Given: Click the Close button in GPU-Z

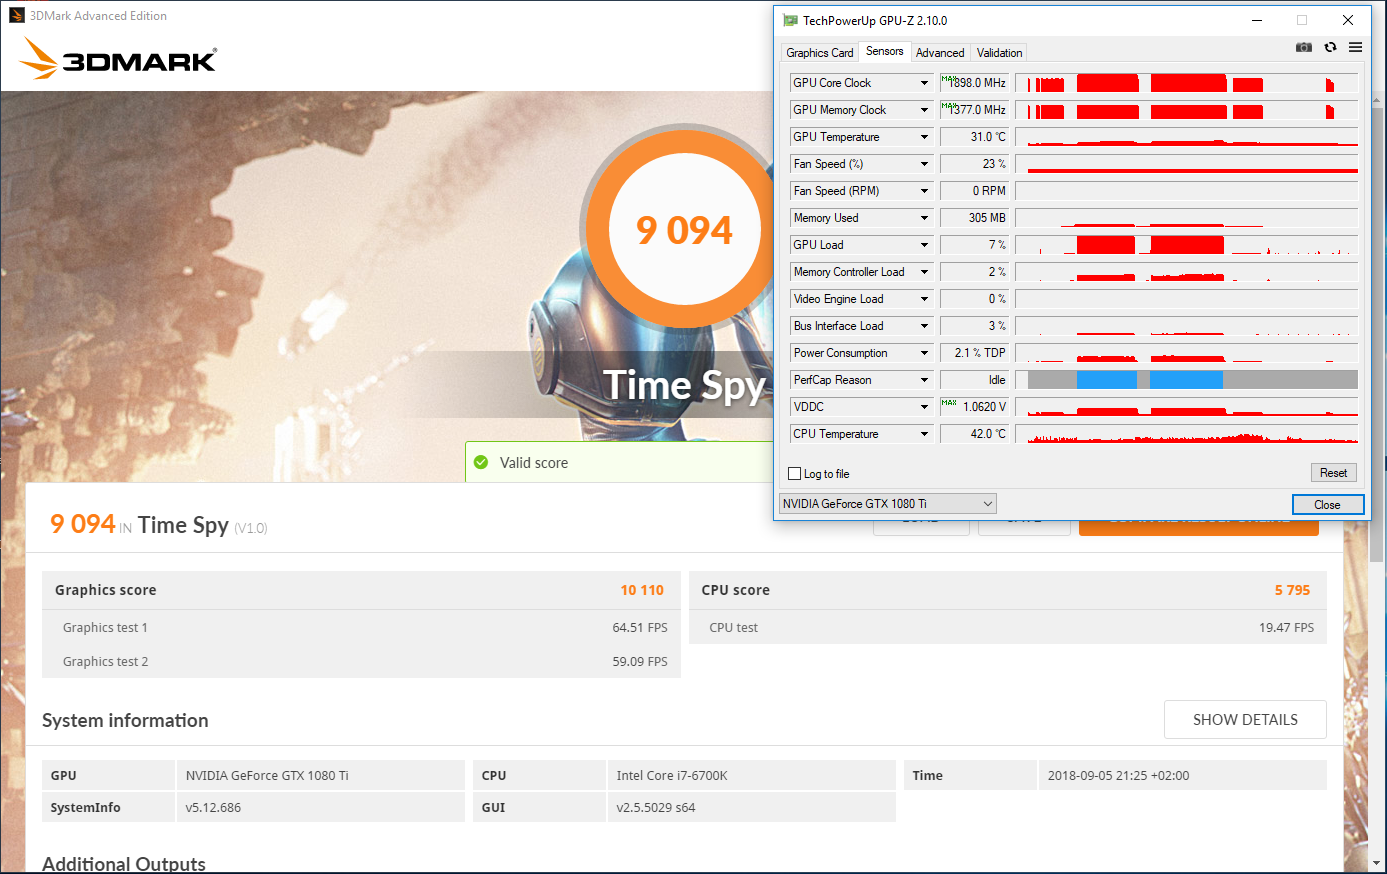Looking at the screenshot, I should (x=1327, y=504).
